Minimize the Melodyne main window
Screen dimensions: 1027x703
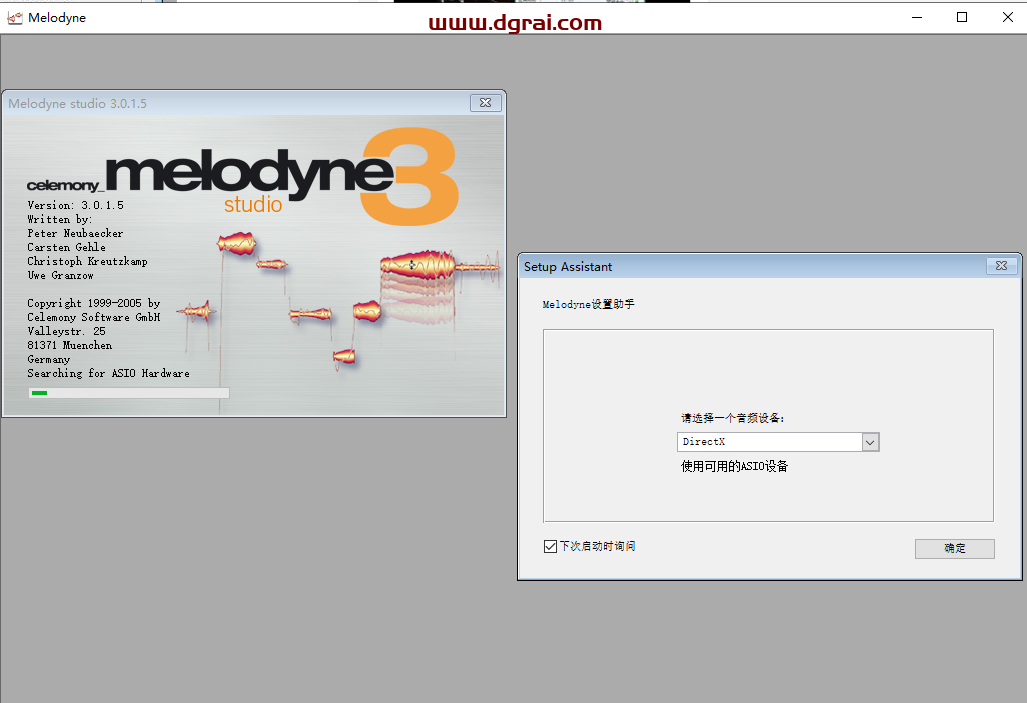[916, 17]
